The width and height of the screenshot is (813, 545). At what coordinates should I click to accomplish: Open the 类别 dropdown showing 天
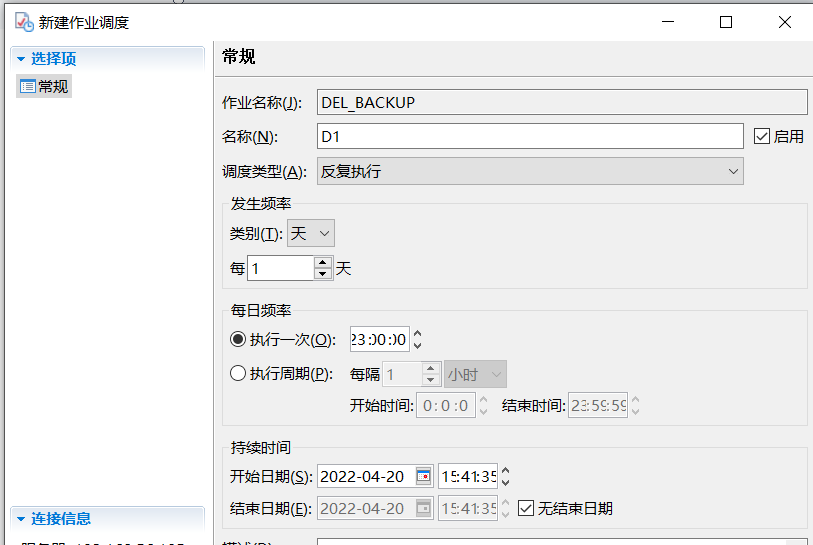tap(311, 233)
